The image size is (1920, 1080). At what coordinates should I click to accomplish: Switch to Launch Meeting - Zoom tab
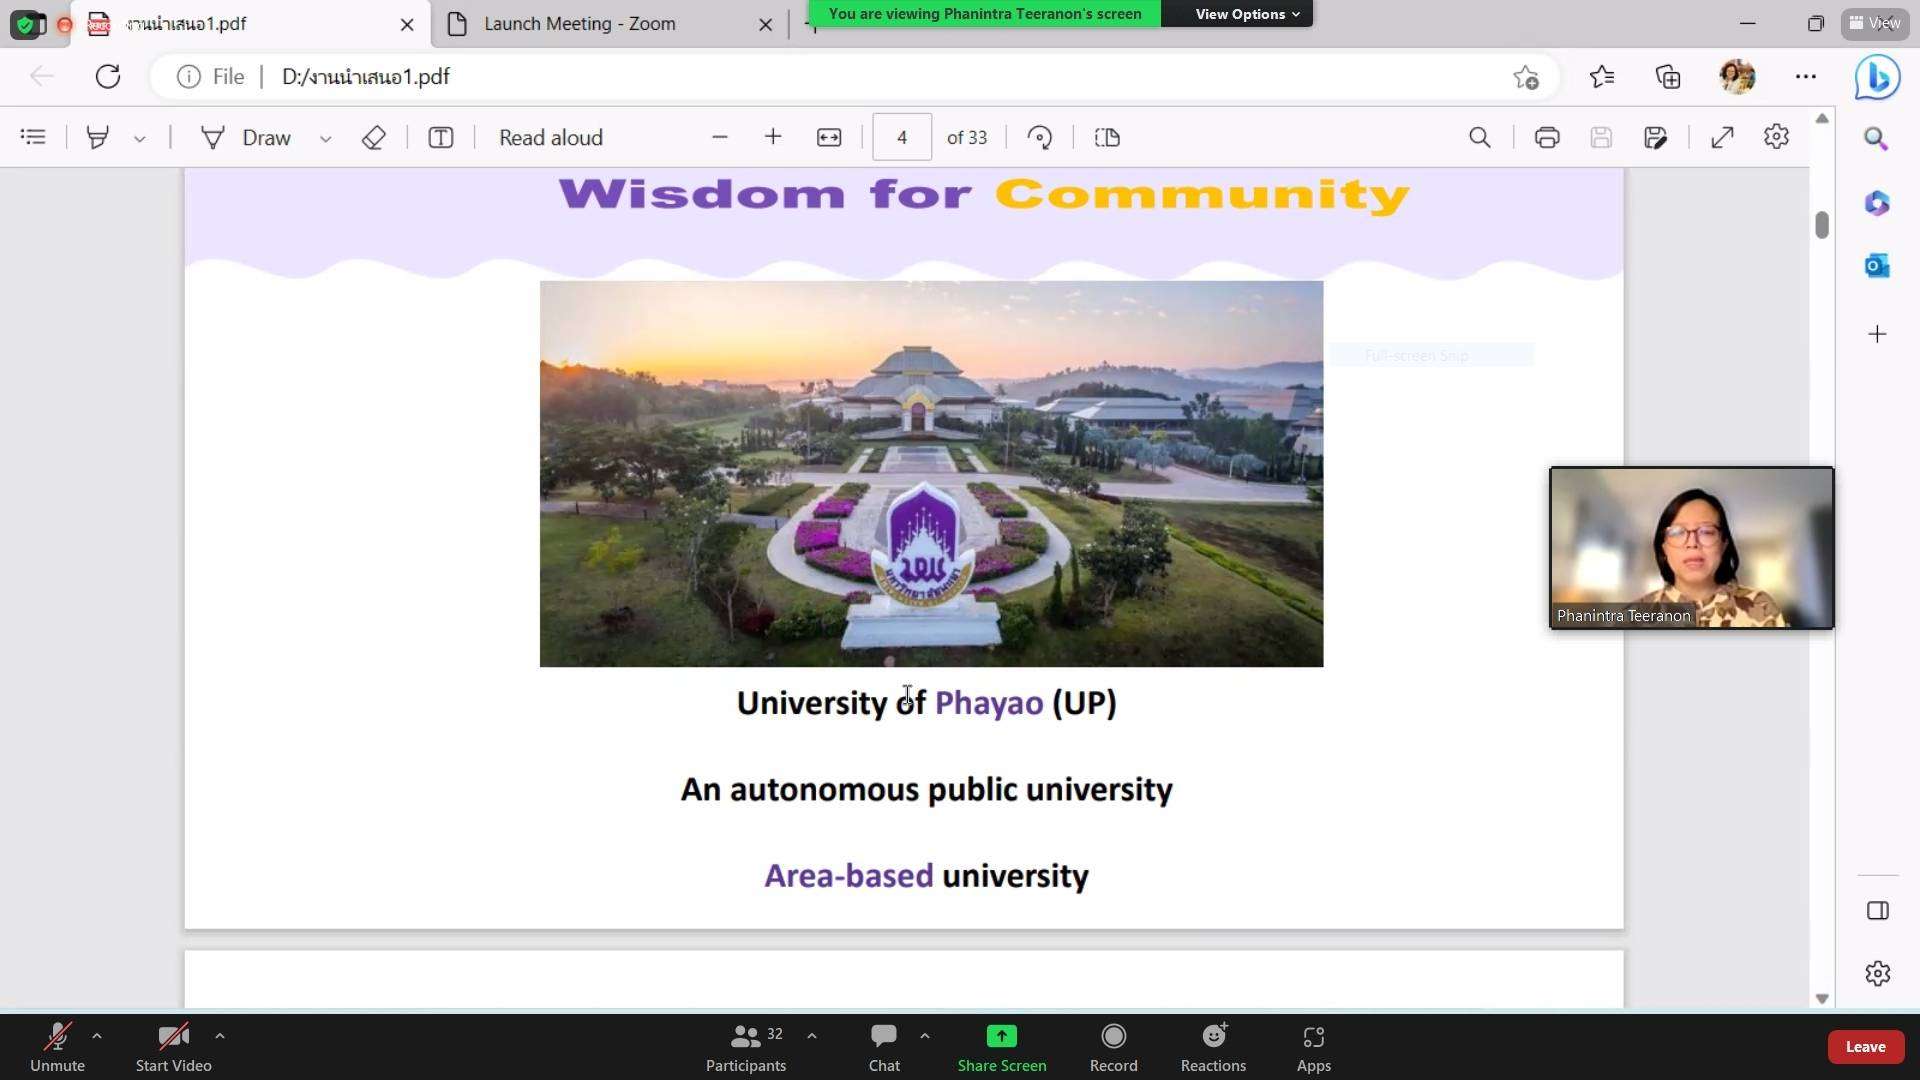click(x=579, y=24)
